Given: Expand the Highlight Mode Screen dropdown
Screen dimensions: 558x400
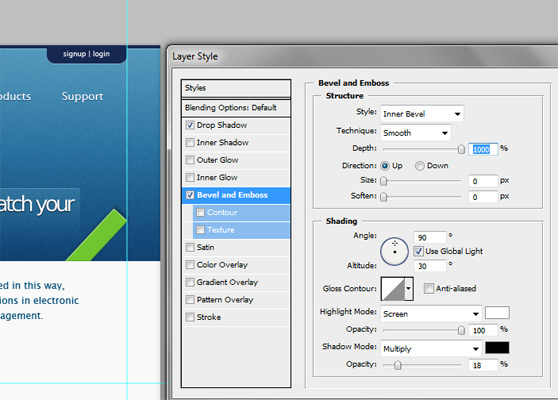Looking at the screenshot, I should click(431, 314).
